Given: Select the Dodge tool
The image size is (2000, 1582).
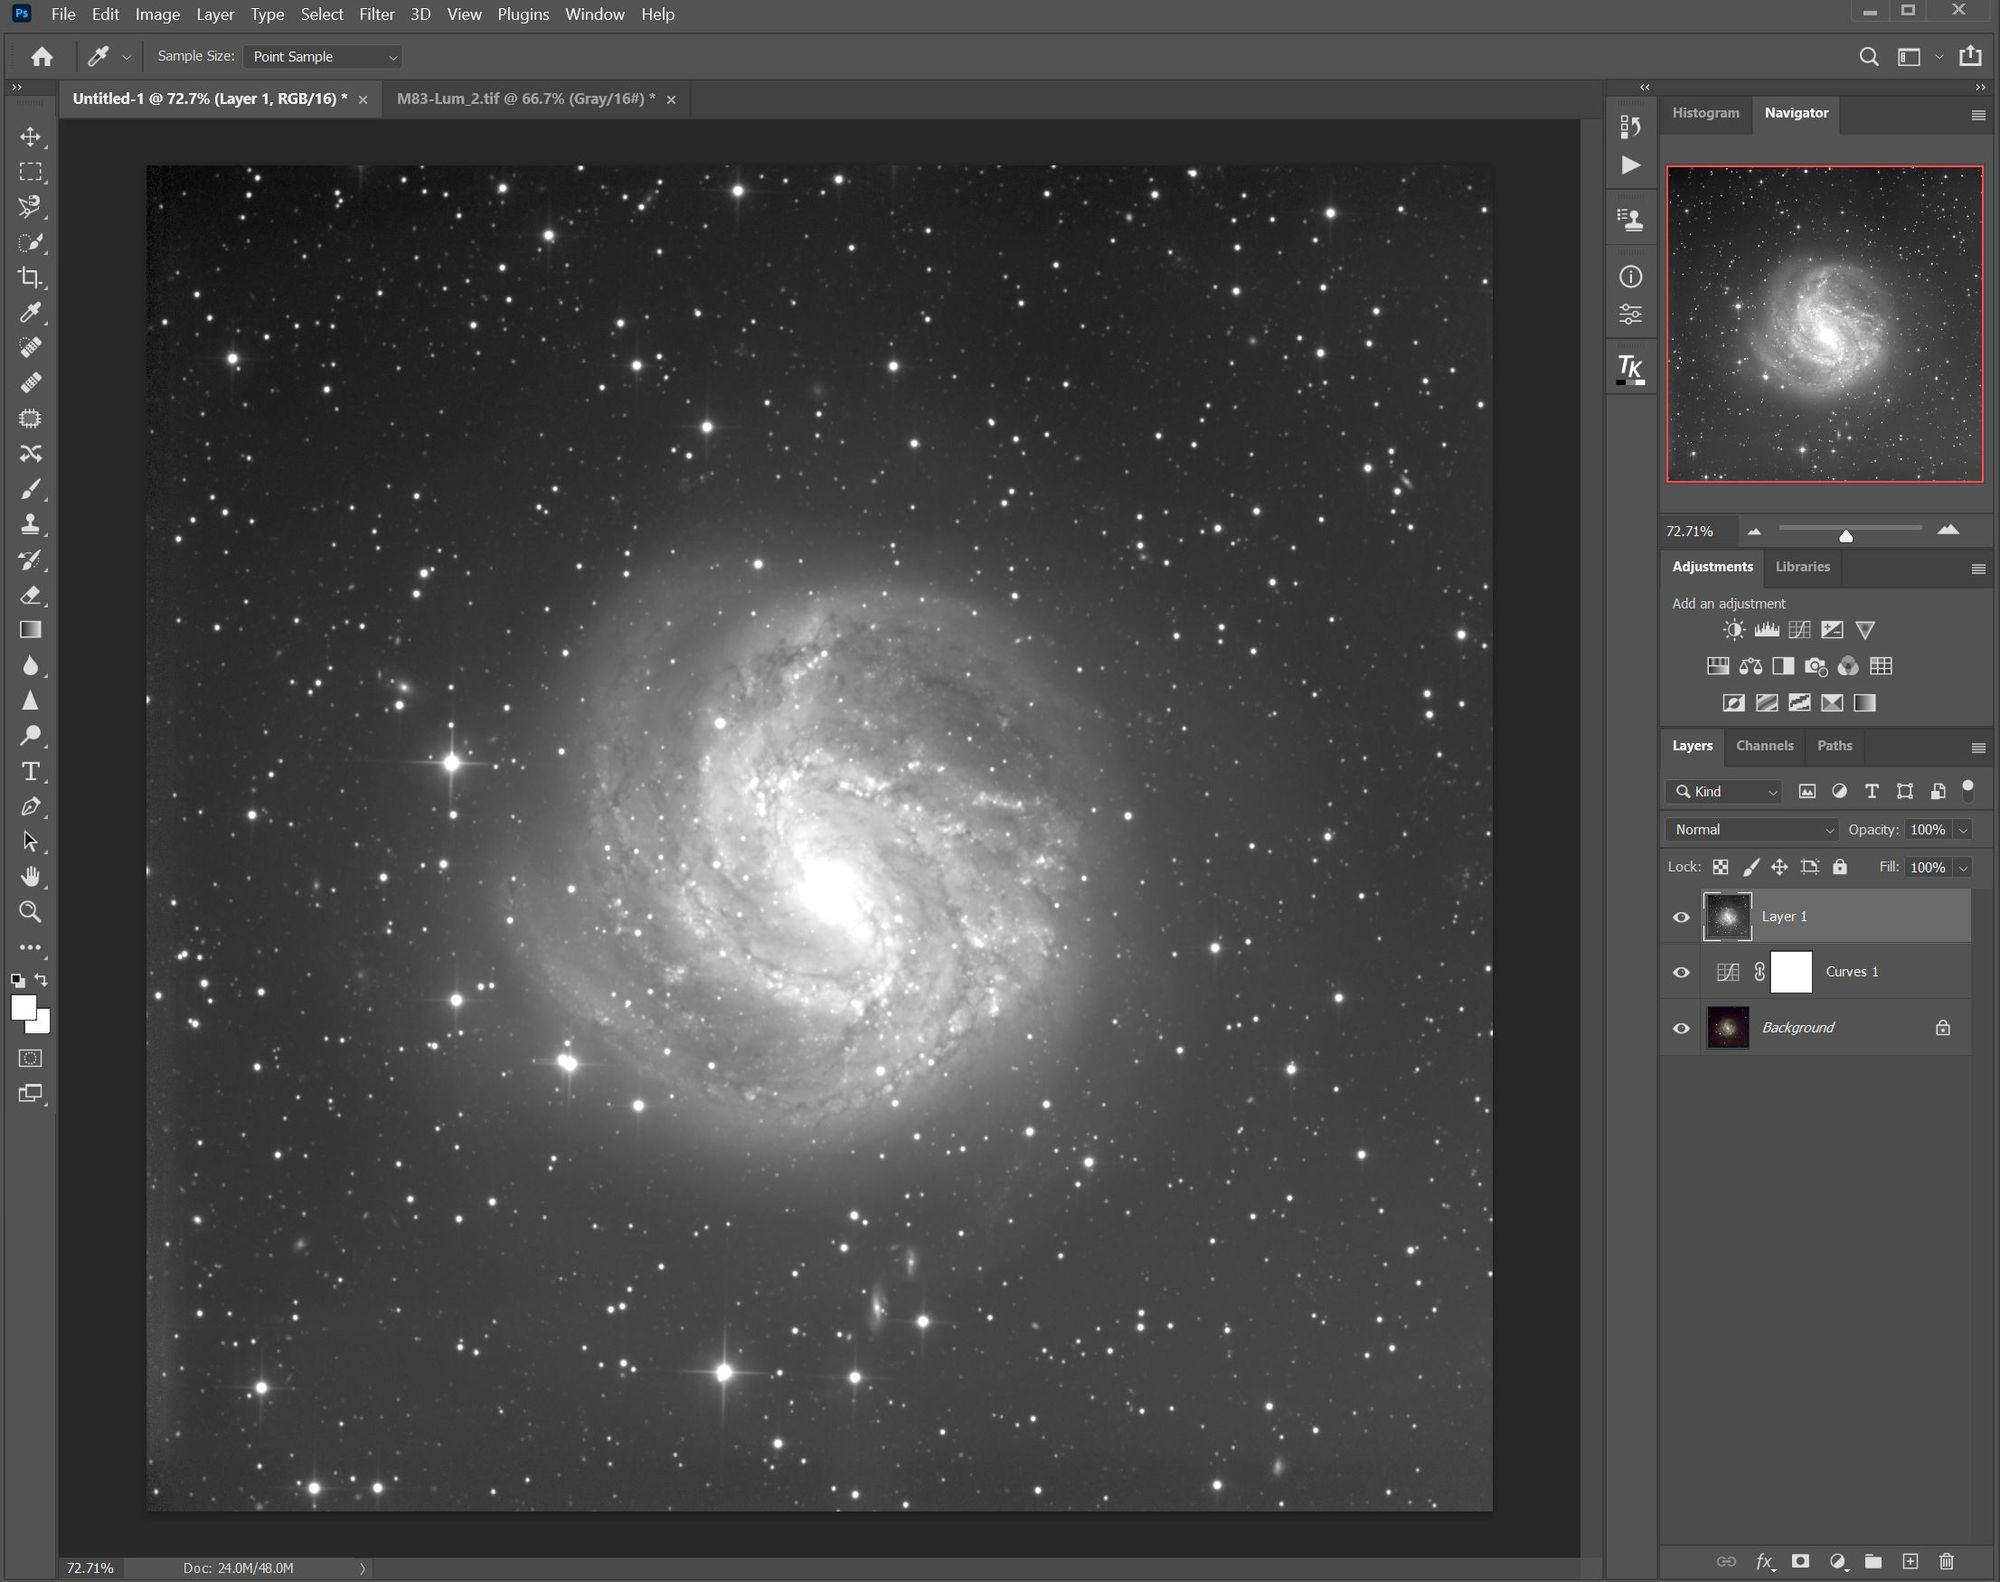Looking at the screenshot, I should [31, 736].
